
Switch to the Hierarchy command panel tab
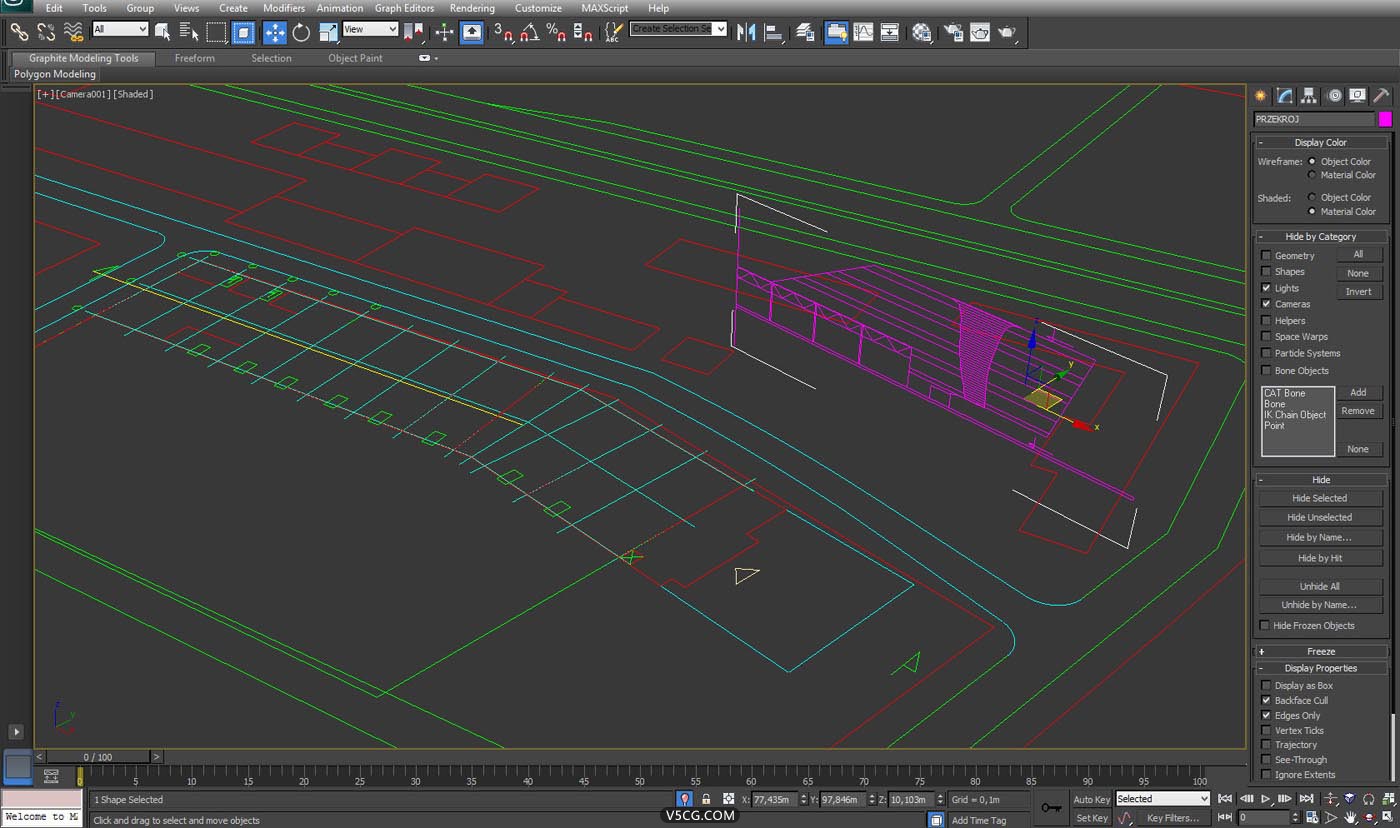tap(1309, 96)
